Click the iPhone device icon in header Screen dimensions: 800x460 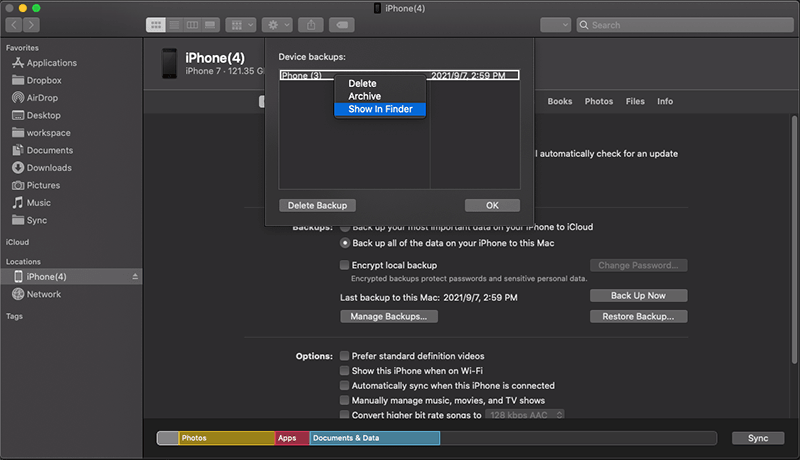point(169,63)
